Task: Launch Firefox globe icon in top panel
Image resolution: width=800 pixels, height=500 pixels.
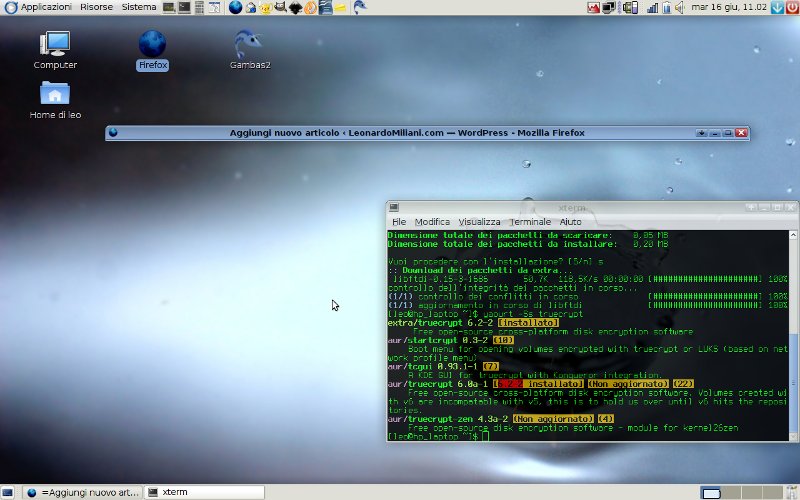Action: click(235, 7)
